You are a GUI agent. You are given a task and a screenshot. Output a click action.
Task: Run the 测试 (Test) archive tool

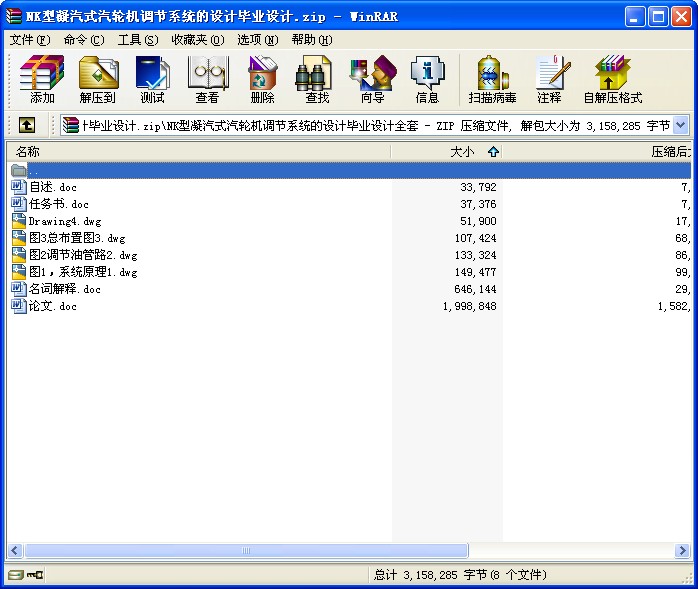(152, 79)
